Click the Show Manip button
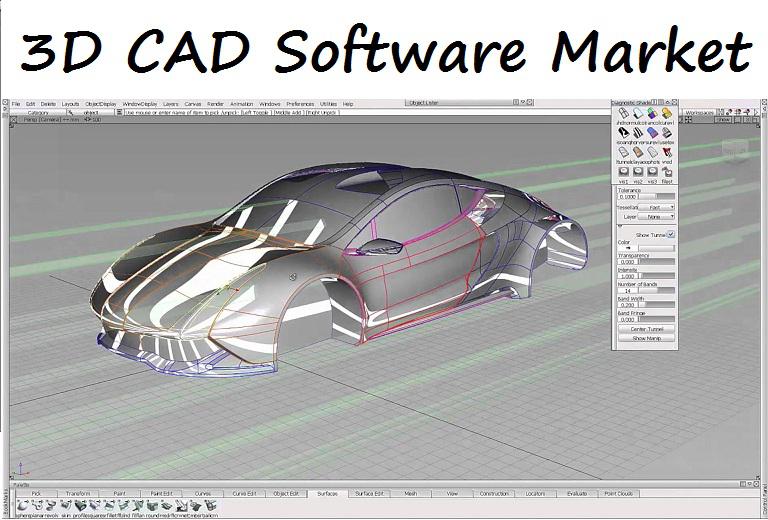This screenshot has height=520, width=768. [x=647, y=338]
